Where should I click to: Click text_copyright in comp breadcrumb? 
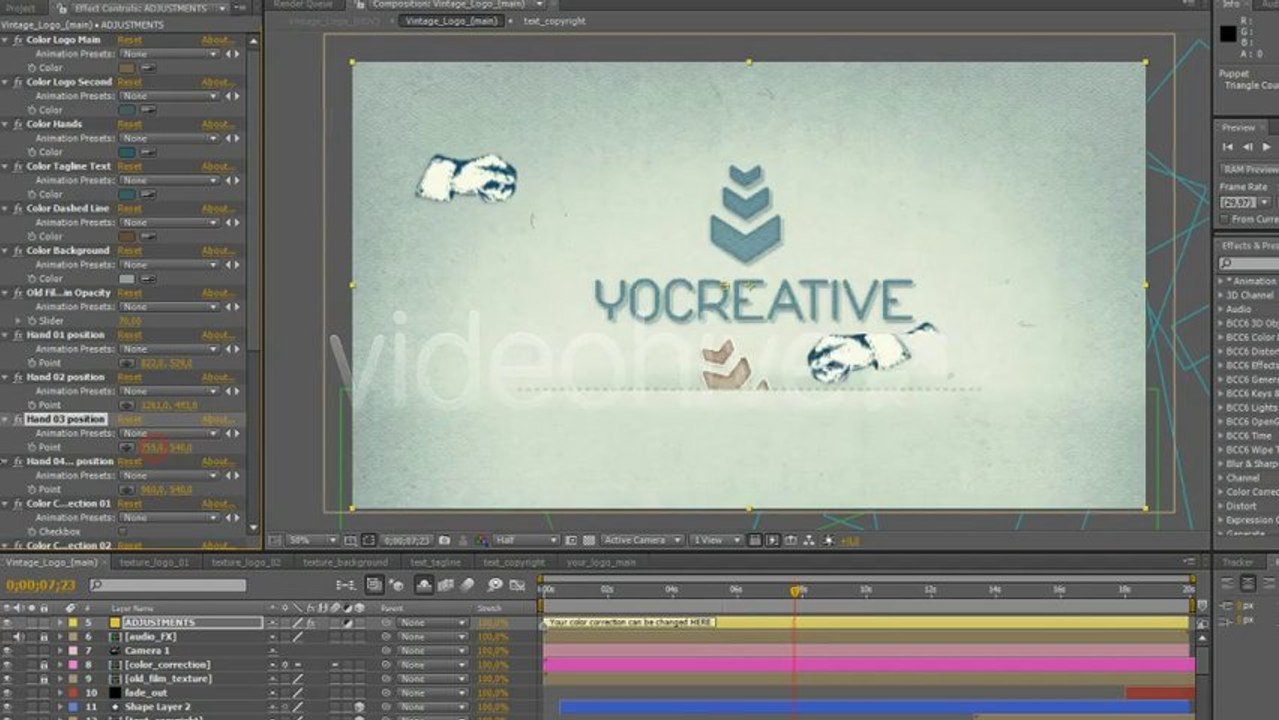pyautogui.click(x=554, y=21)
